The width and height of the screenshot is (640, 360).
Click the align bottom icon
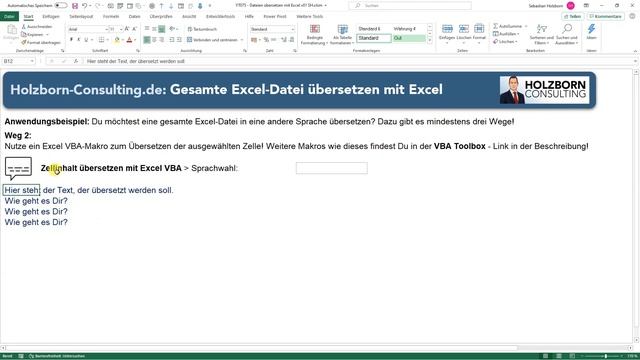tap(162, 29)
